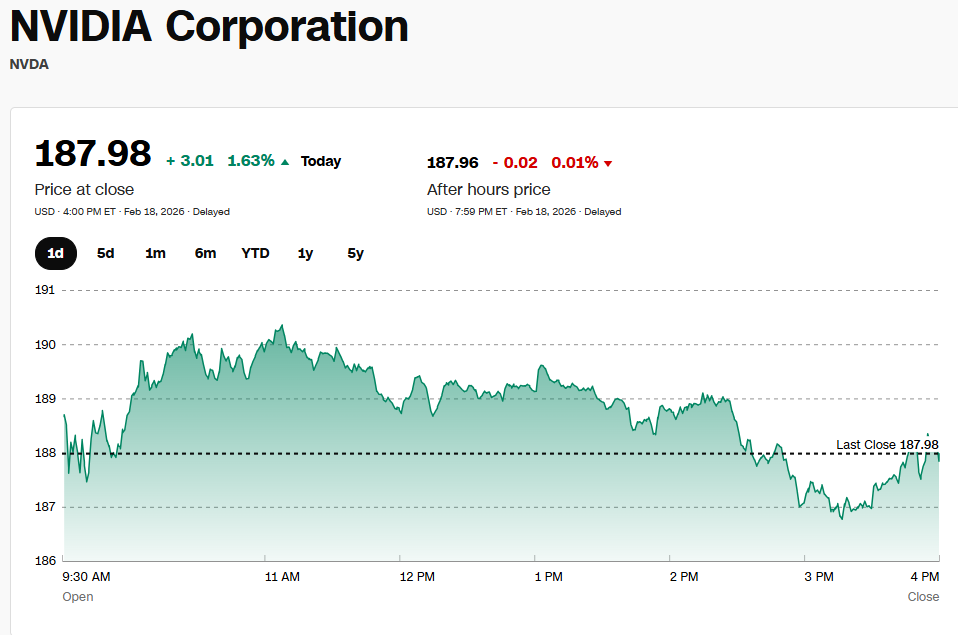958x635 pixels.
Task: Click the NVIDIA Corporation heading
Action: coord(209,26)
